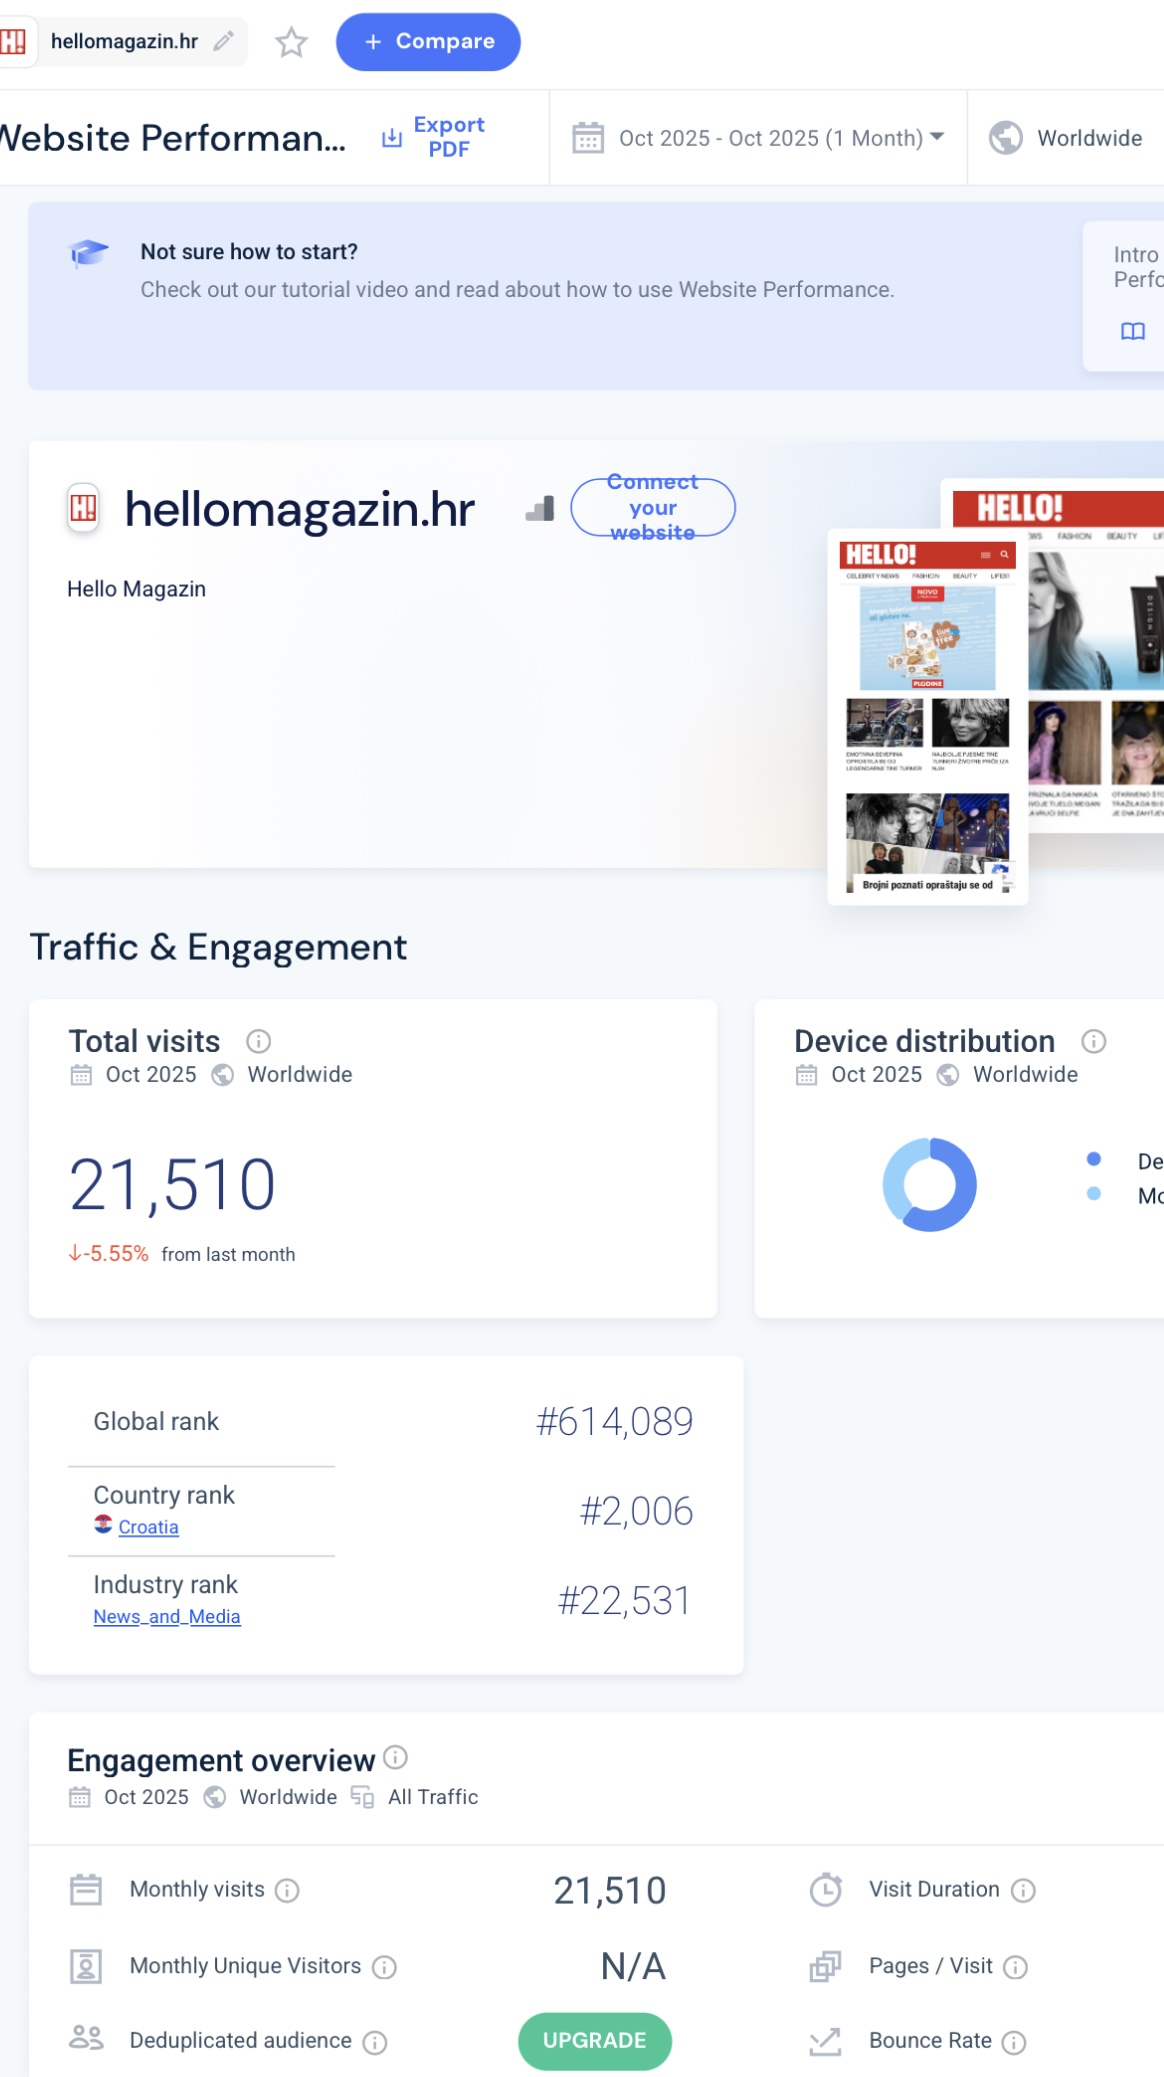1164x2077 pixels.
Task: Click the calendar icon in date selector
Action: point(588,138)
